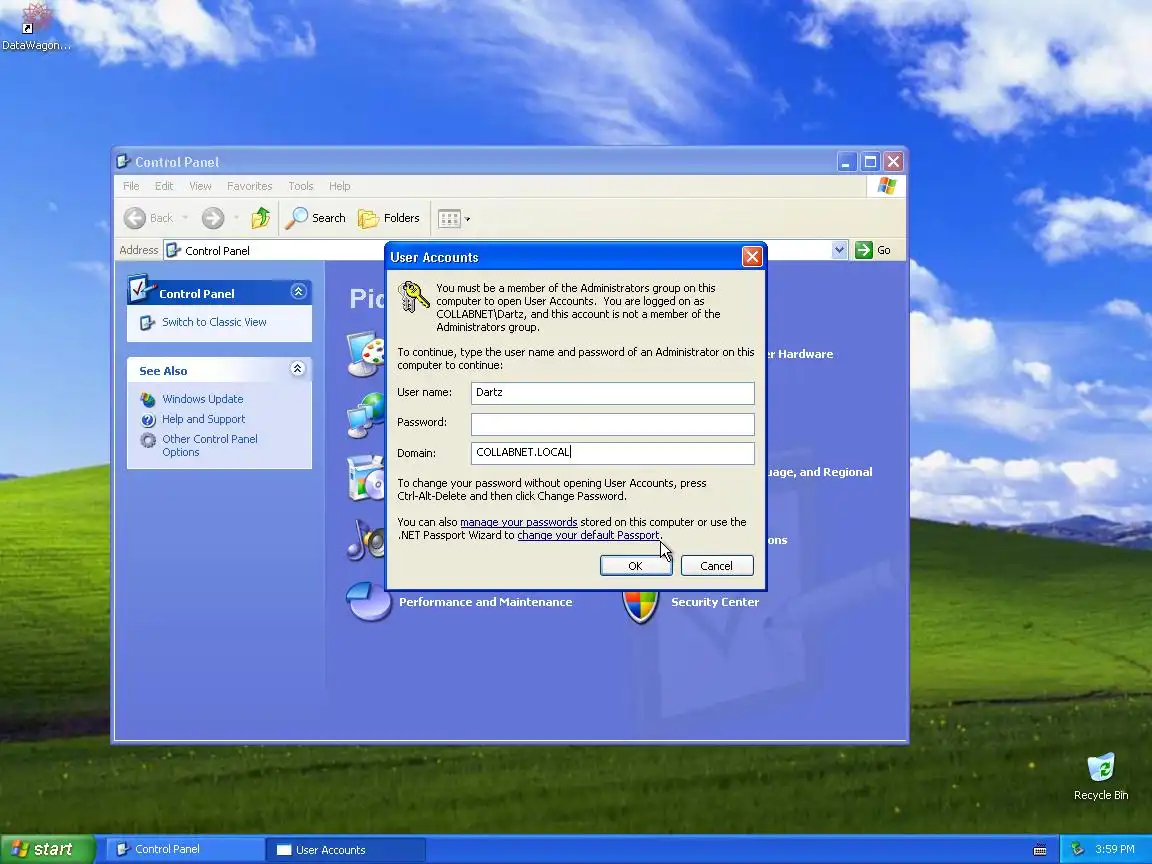Screen dimensions: 1152x864
Task: Open the Tools menu
Action: (x=300, y=186)
